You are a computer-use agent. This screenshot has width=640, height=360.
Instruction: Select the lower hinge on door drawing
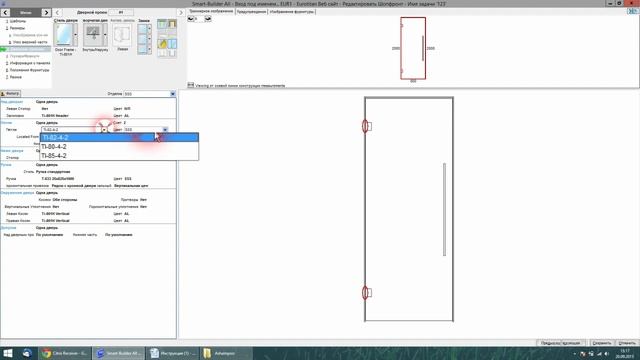click(x=366, y=292)
